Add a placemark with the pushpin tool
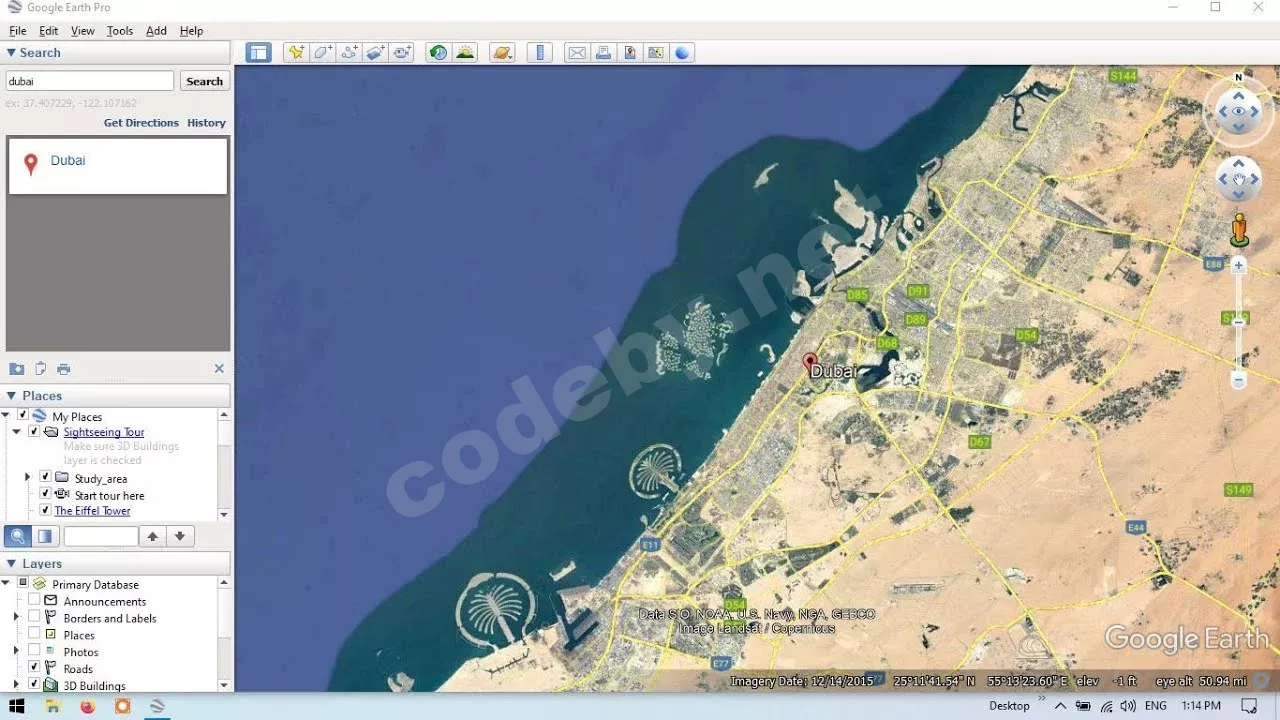Screen dimensions: 1280x720 coord(295,53)
